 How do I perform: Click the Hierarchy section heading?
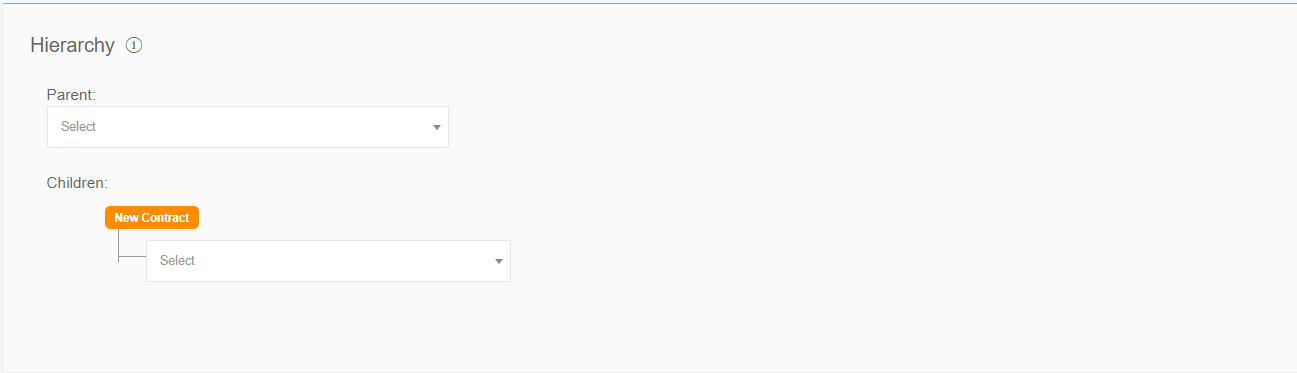coord(72,45)
